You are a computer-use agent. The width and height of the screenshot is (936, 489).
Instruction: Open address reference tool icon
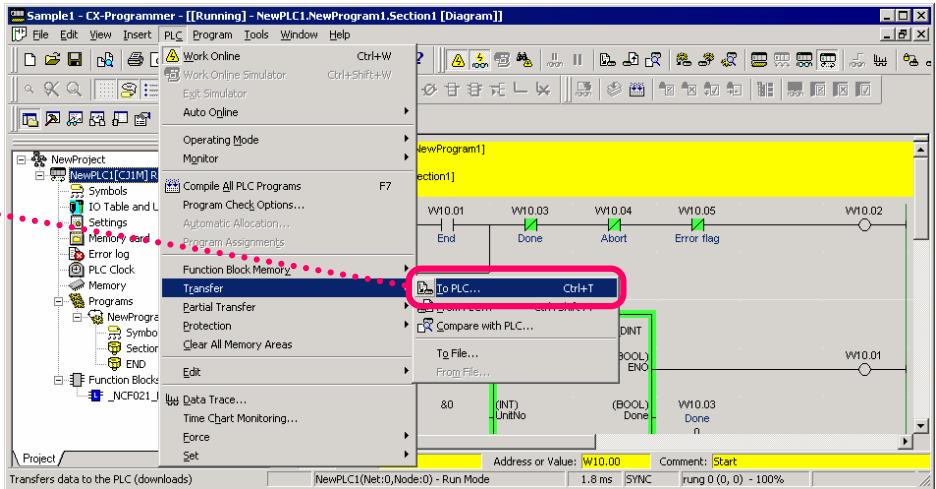(x=97, y=119)
